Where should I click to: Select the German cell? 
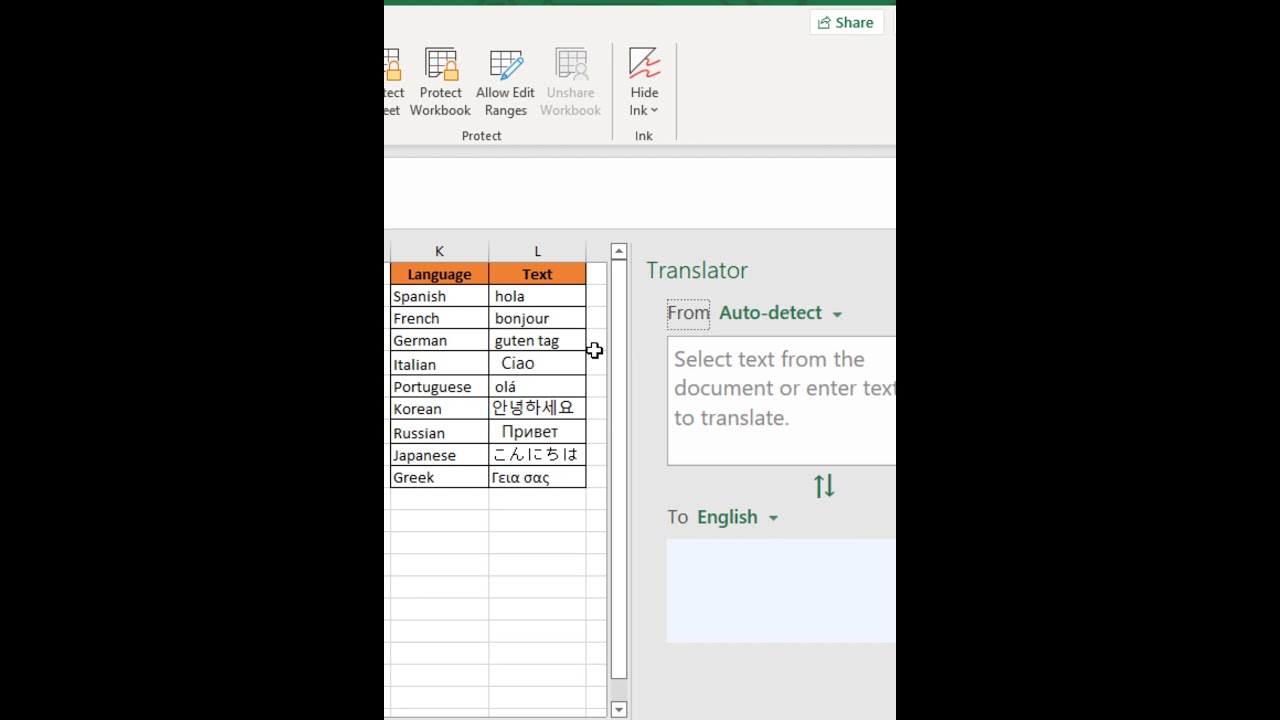point(439,341)
